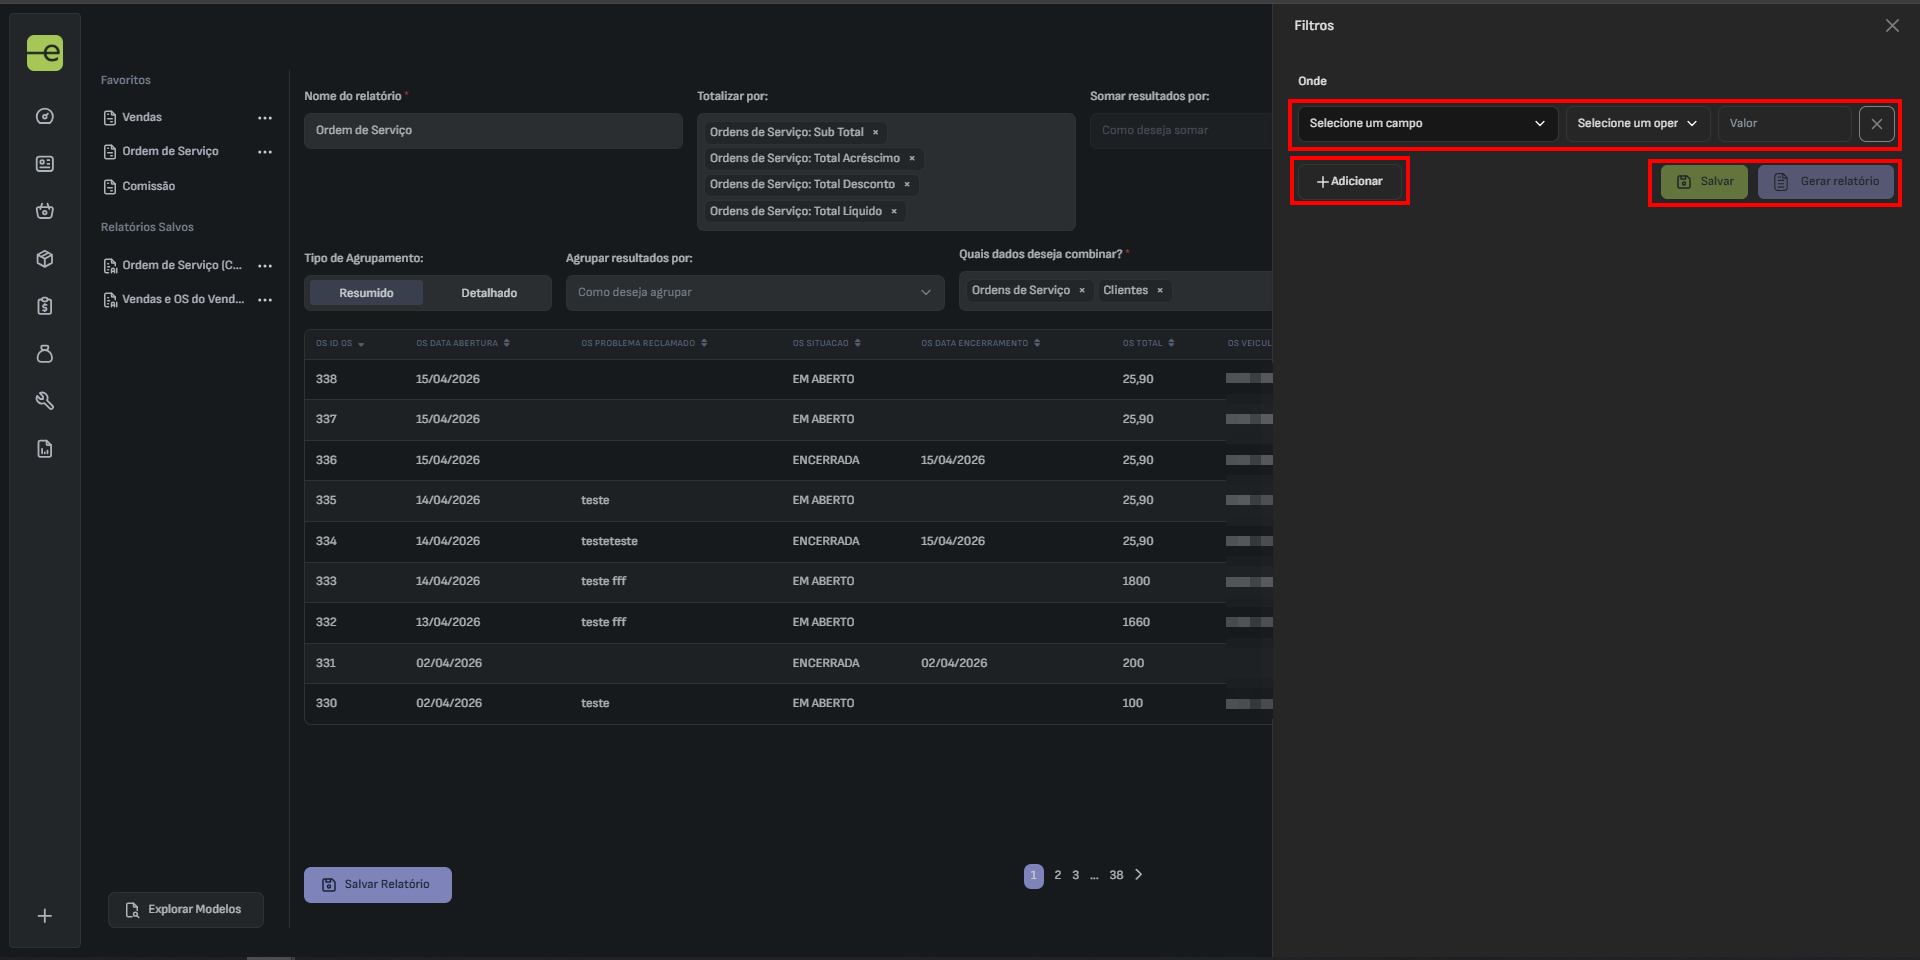The height and width of the screenshot is (960, 1920).
Task: Click the shopping basket sidebar icon
Action: click(45, 211)
